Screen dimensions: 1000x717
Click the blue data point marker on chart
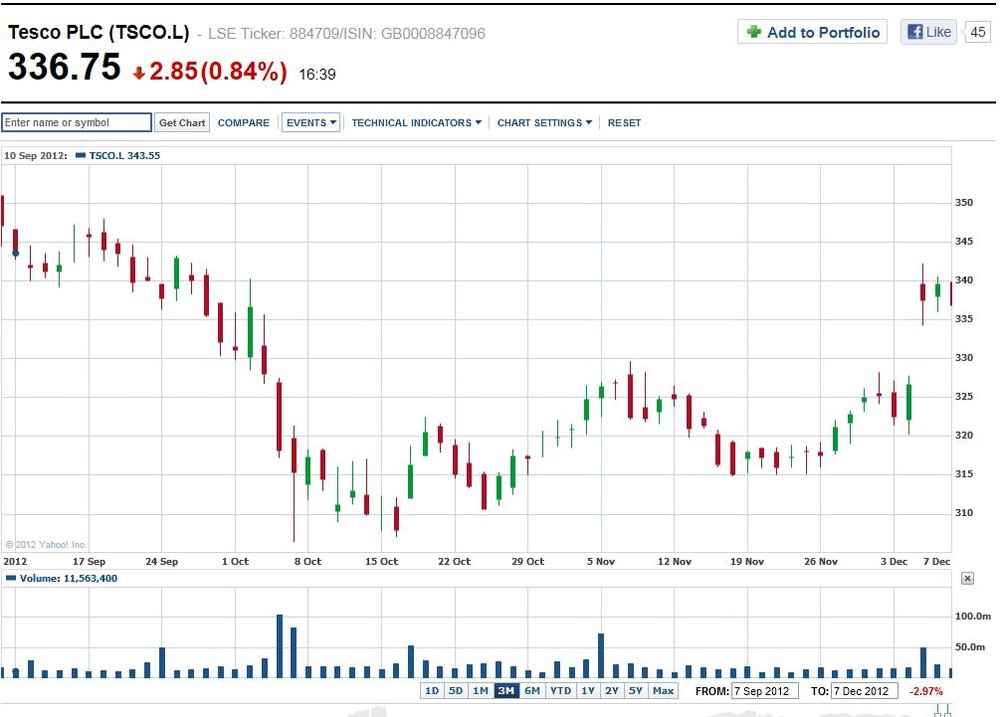coord(16,254)
